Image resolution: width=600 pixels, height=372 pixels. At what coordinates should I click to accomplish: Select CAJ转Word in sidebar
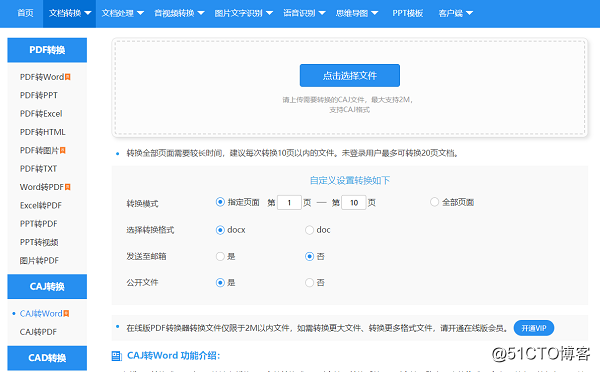[41, 313]
